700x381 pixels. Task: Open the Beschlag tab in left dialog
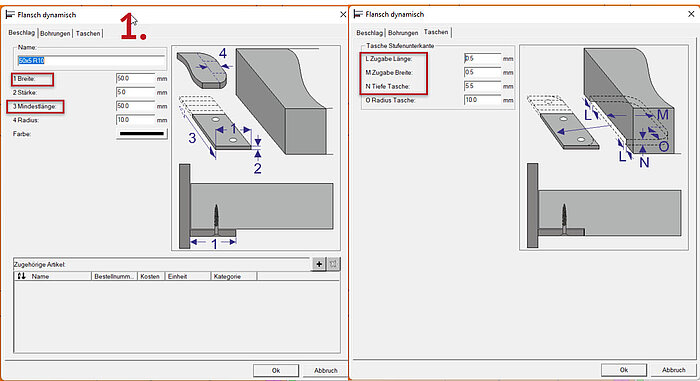[21, 33]
